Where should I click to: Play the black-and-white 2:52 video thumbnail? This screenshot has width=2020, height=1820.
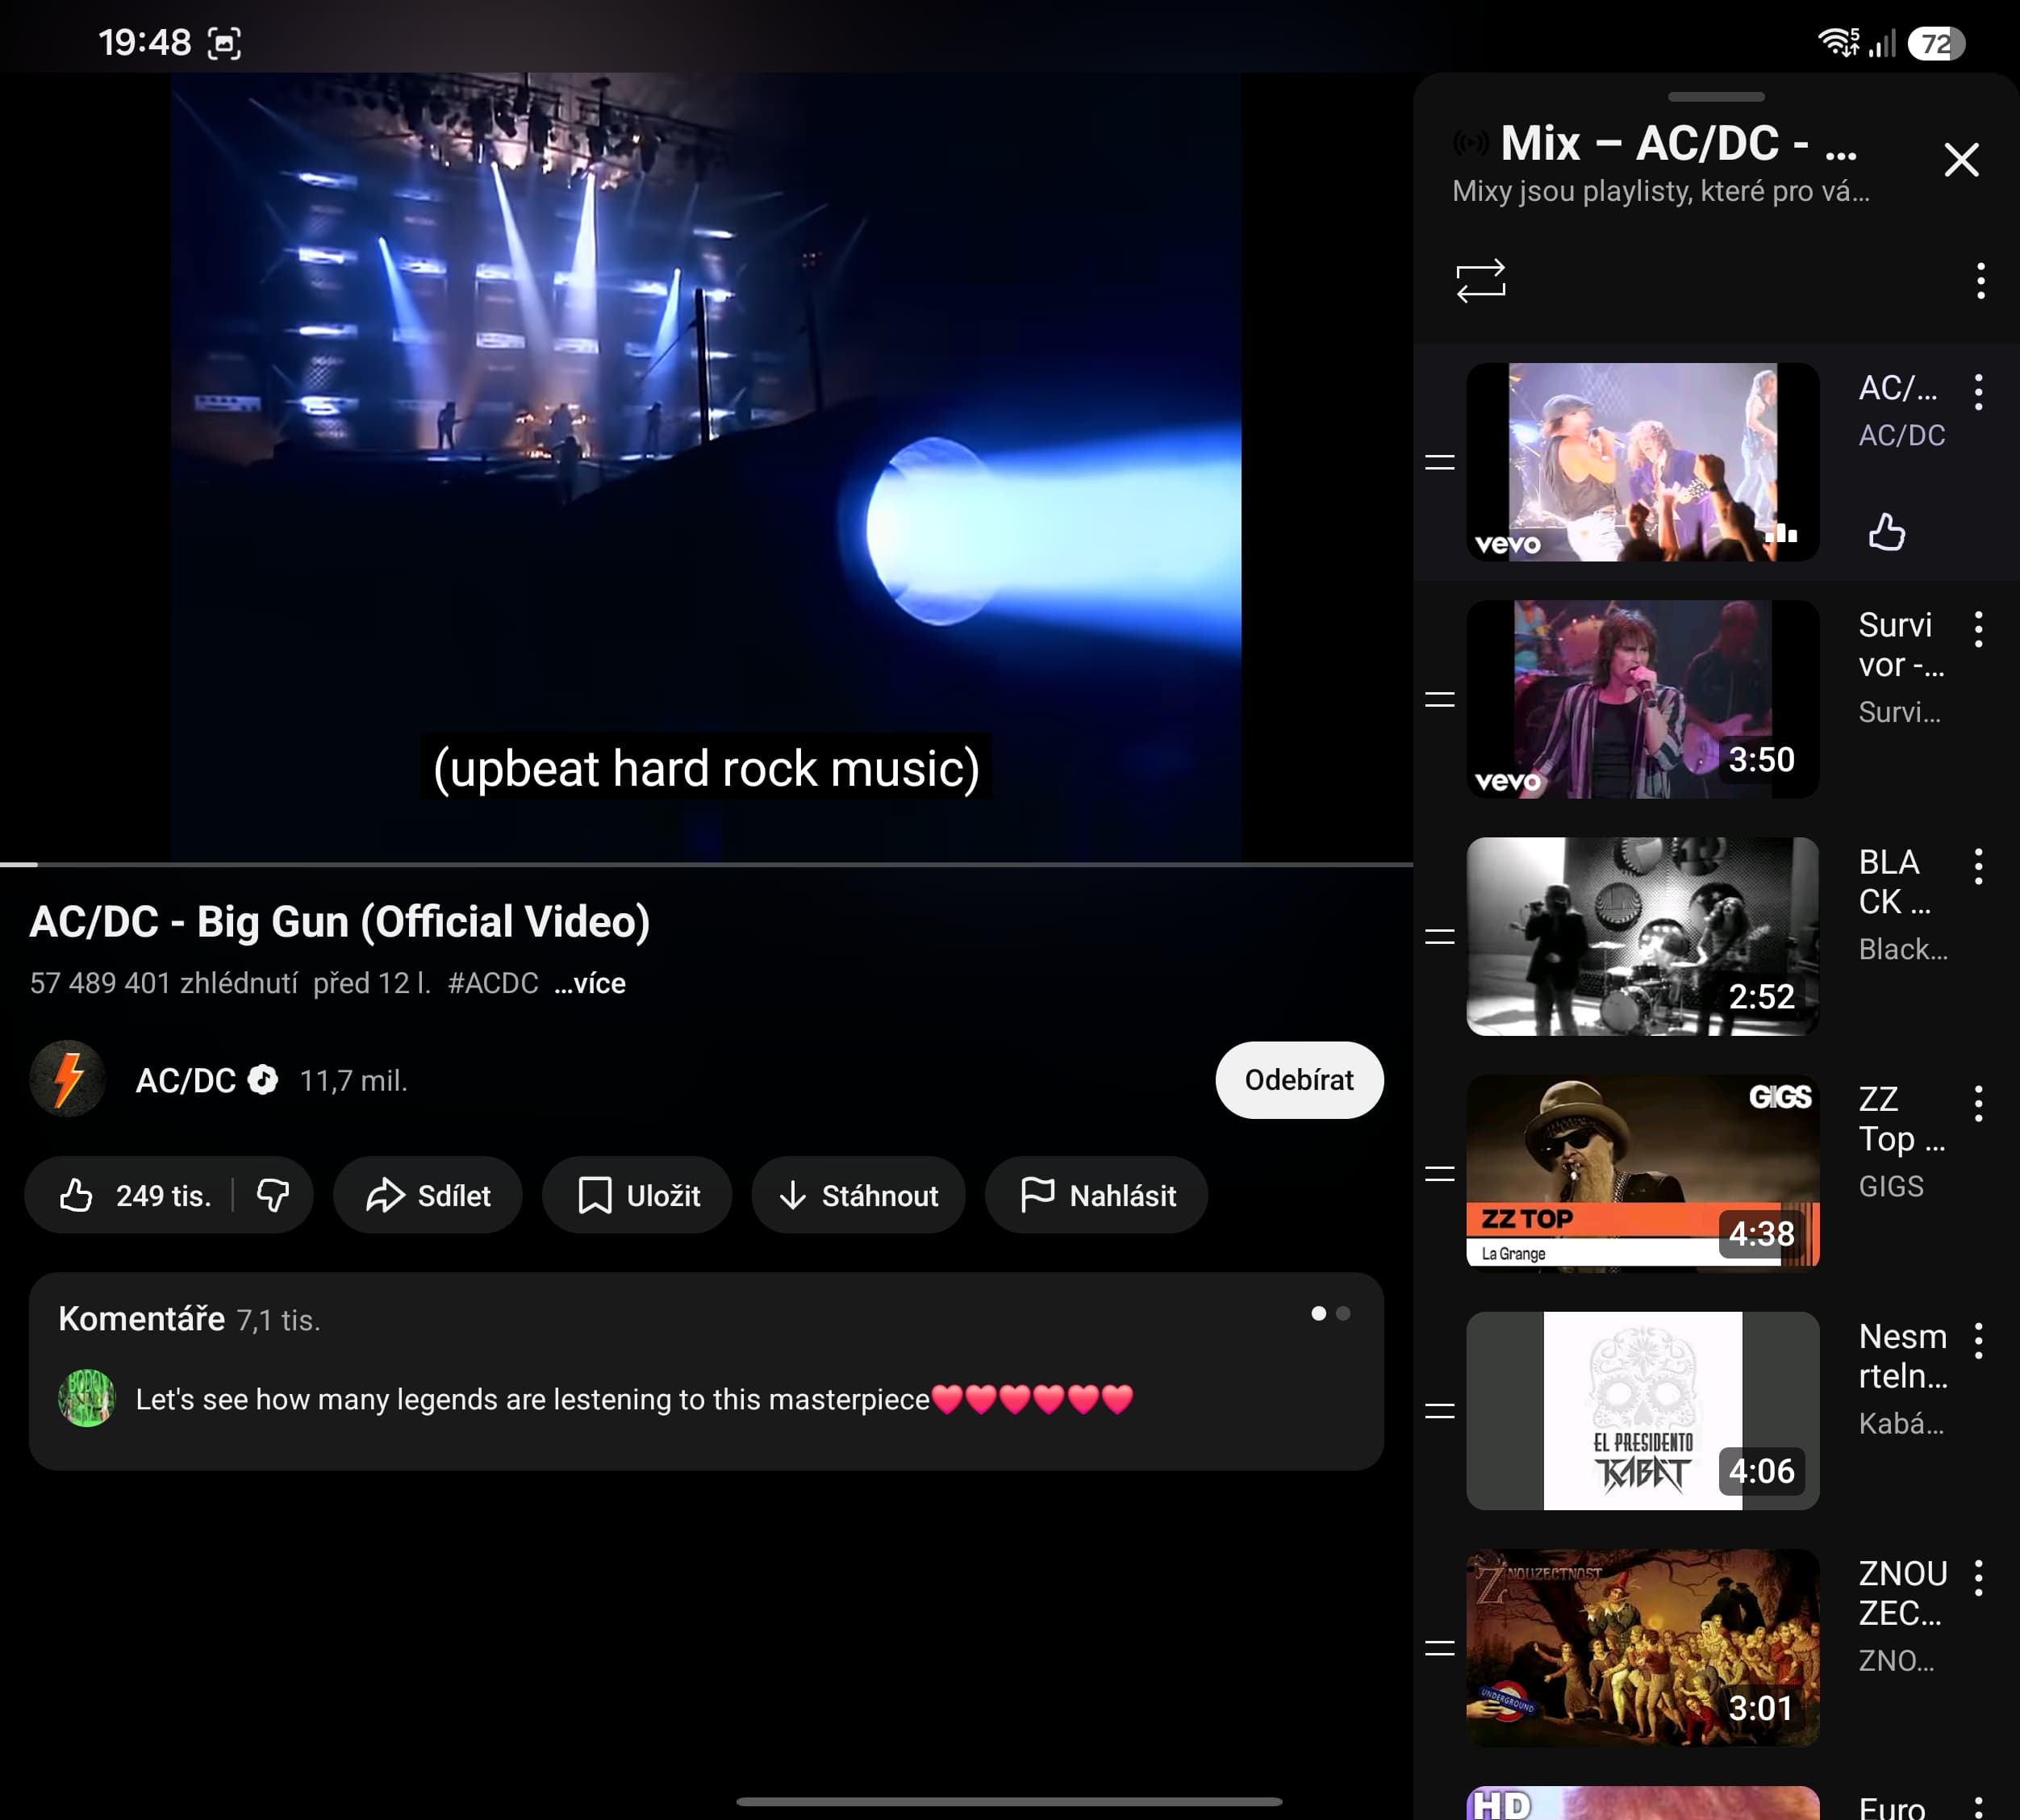1642,936
